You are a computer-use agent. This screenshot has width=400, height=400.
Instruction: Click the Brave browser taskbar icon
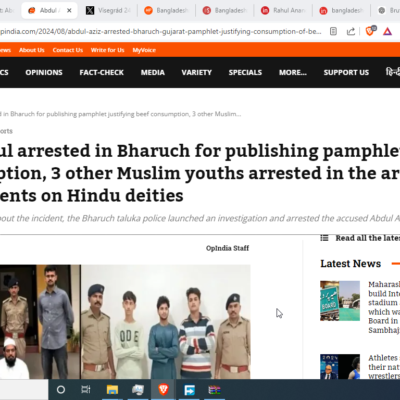point(163,389)
